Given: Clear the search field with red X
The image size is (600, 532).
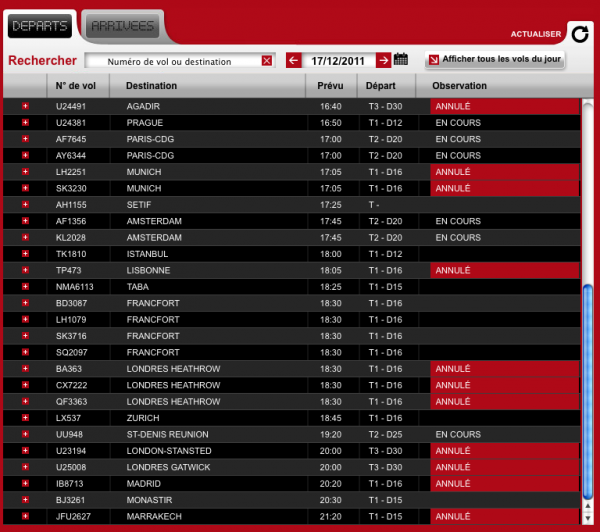Looking at the screenshot, I should (x=267, y=61).
